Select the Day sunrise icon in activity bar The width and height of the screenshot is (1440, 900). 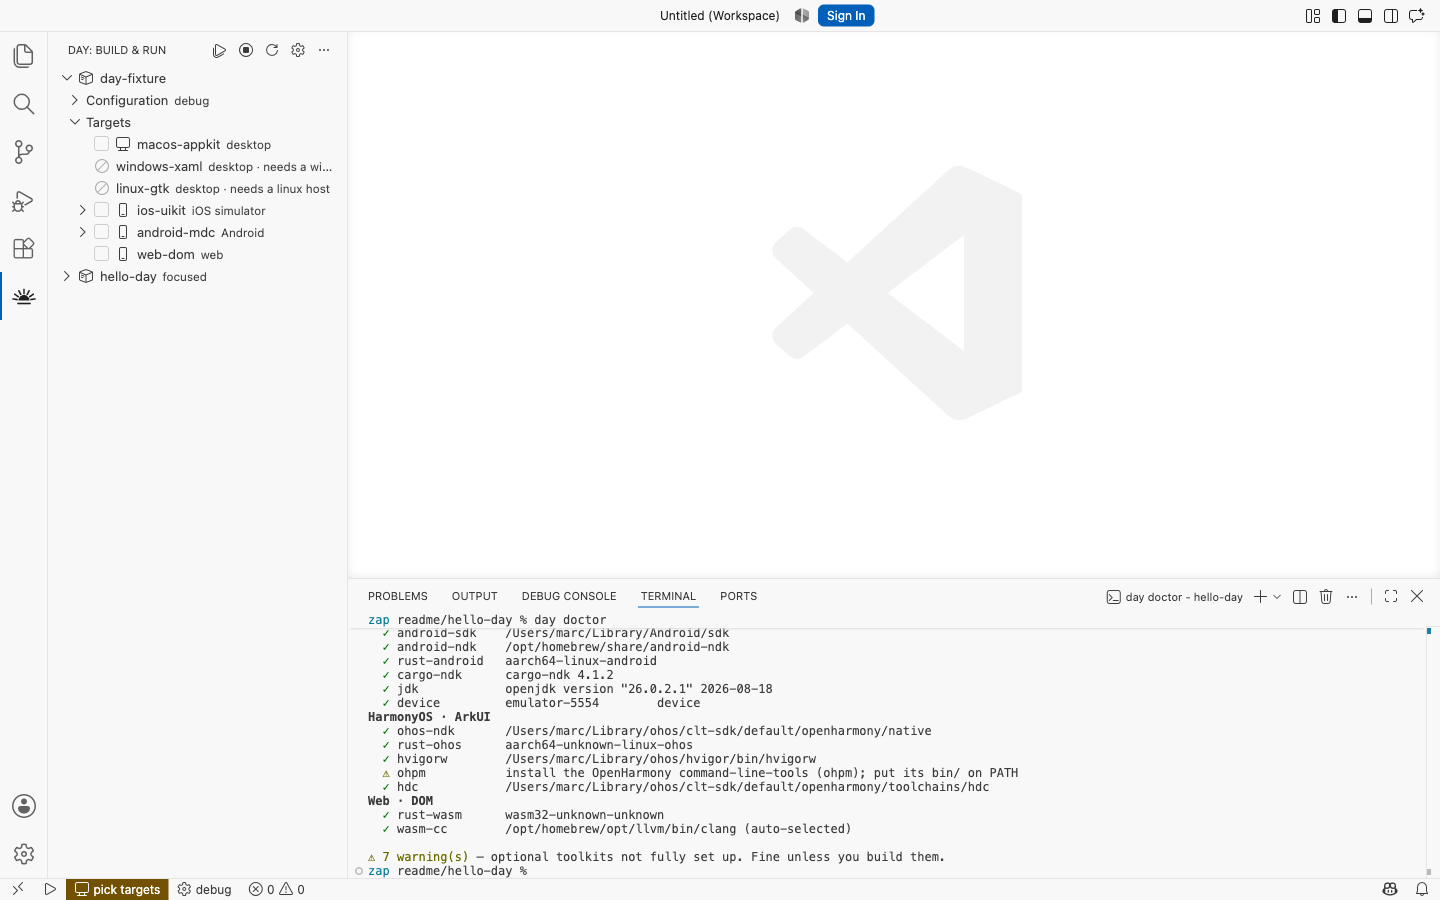(24, 297)
